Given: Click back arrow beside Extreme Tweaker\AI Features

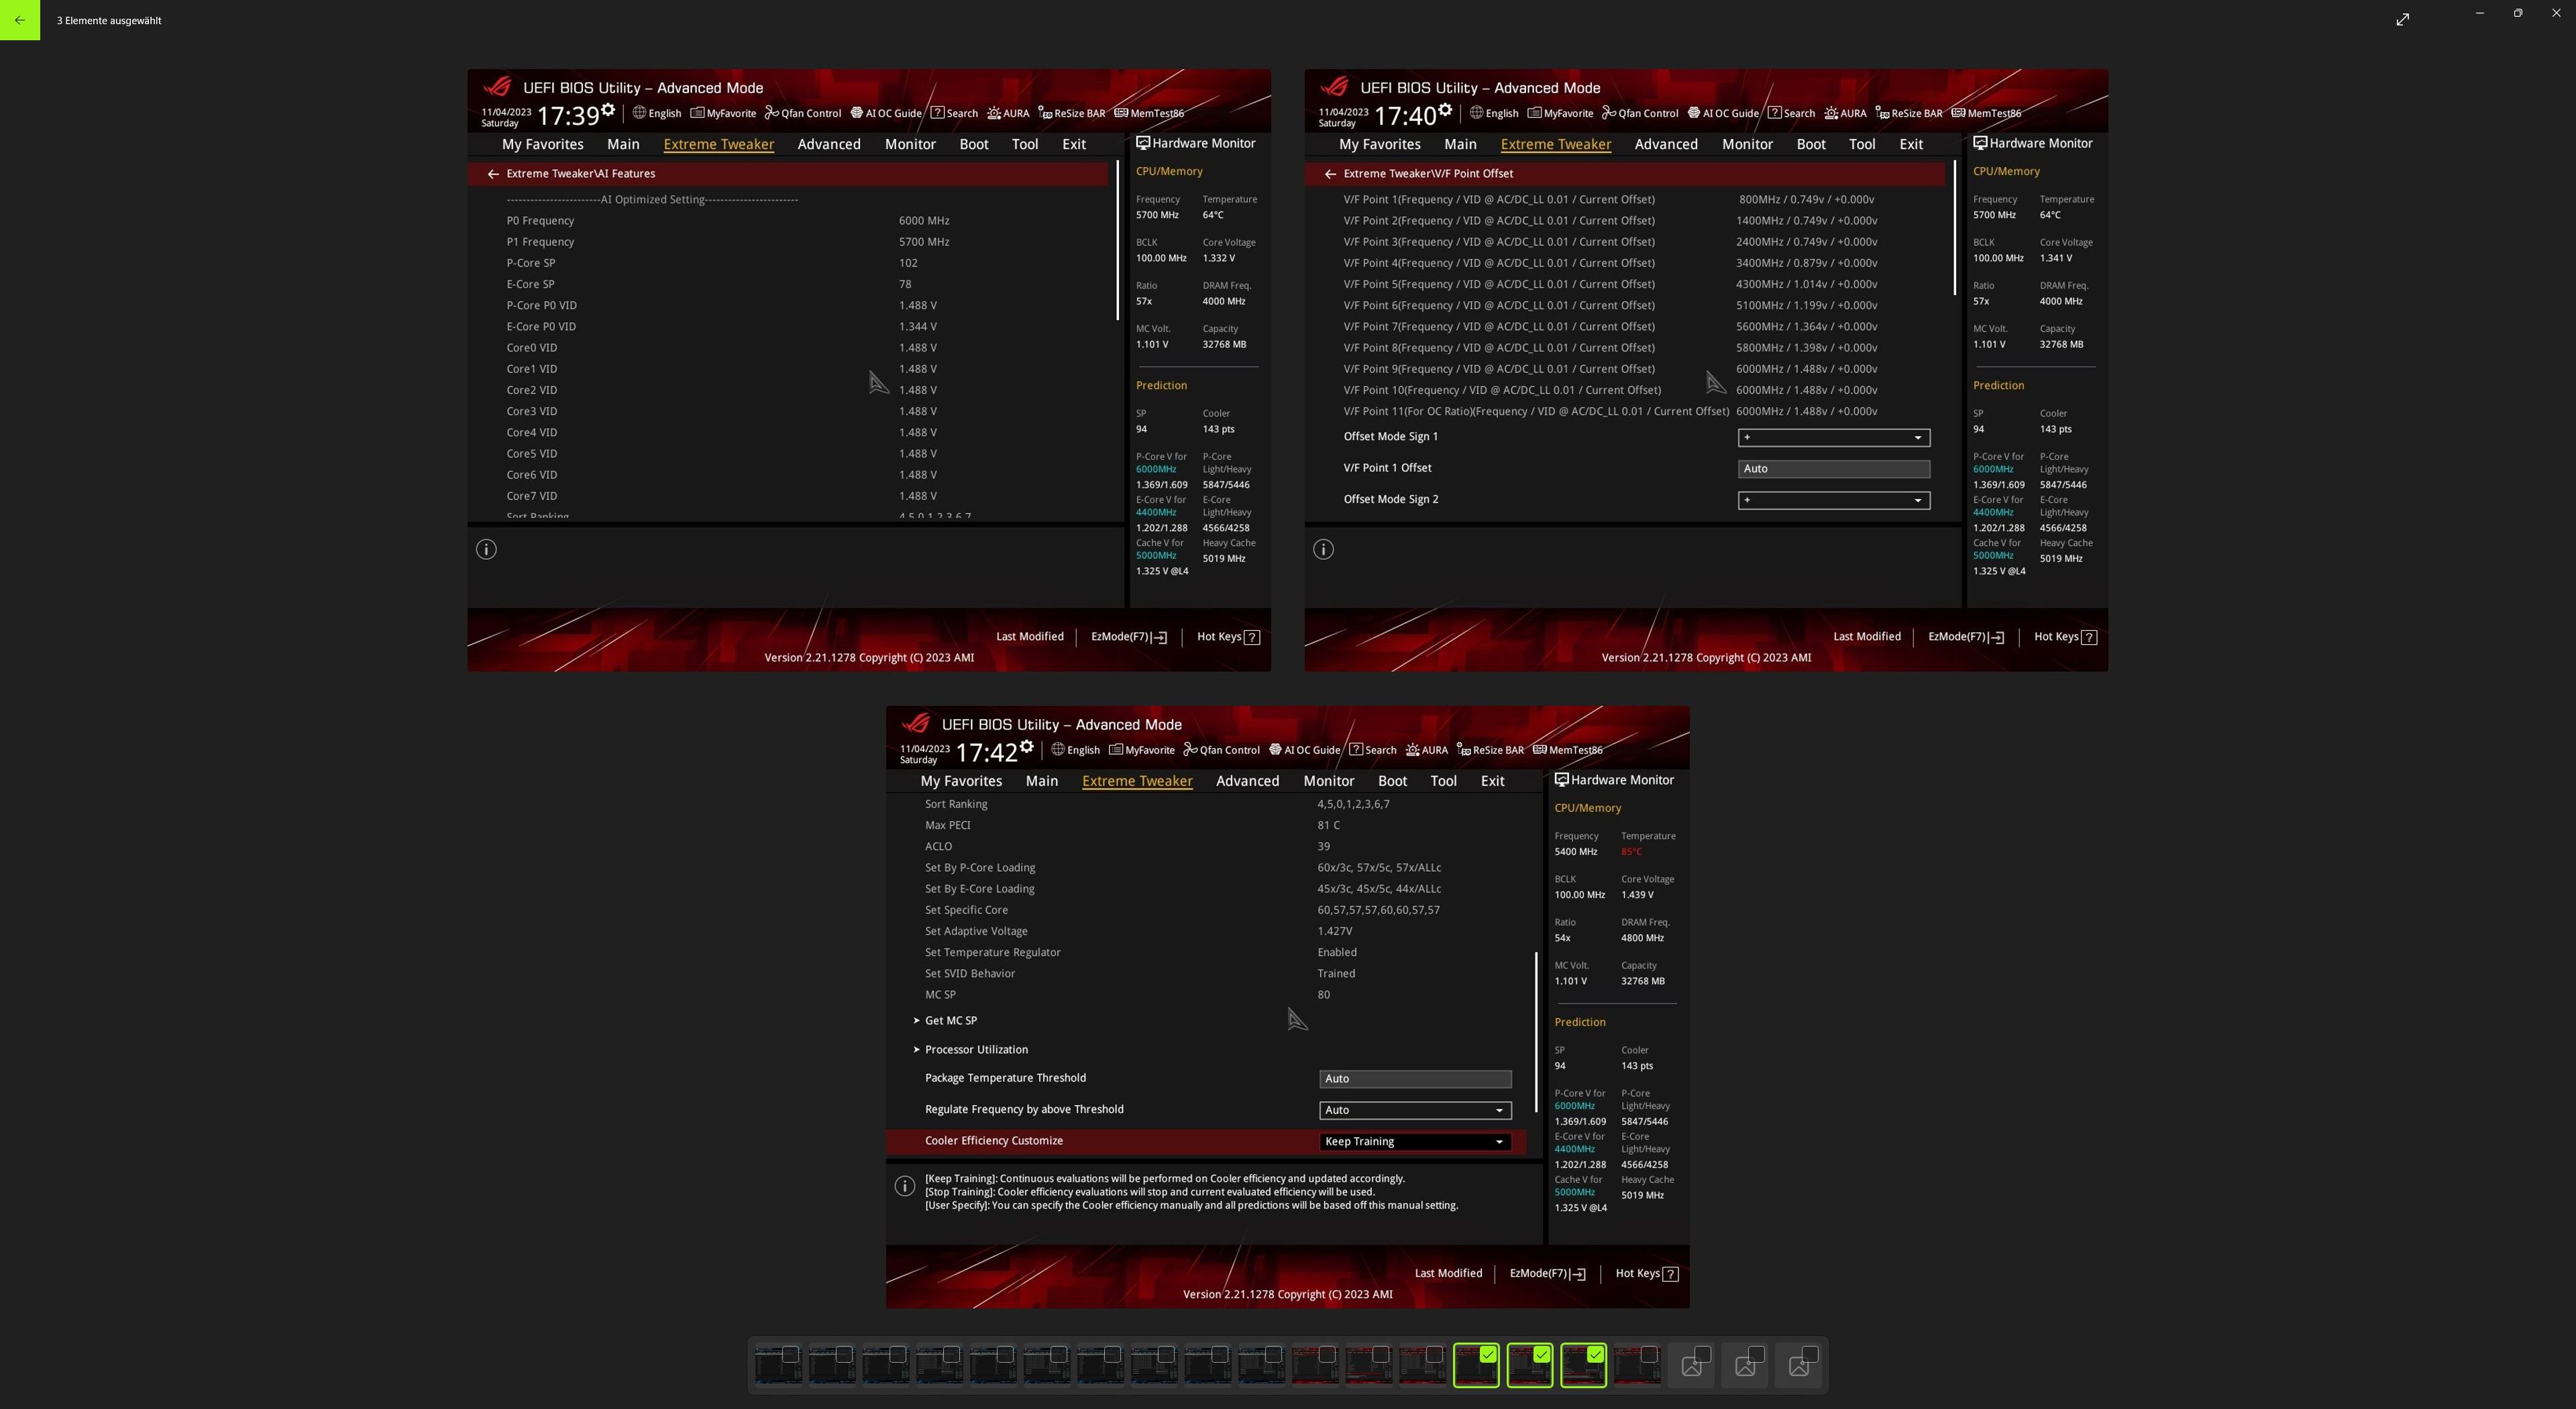Looking at the screenshot, I should point(492,174).
